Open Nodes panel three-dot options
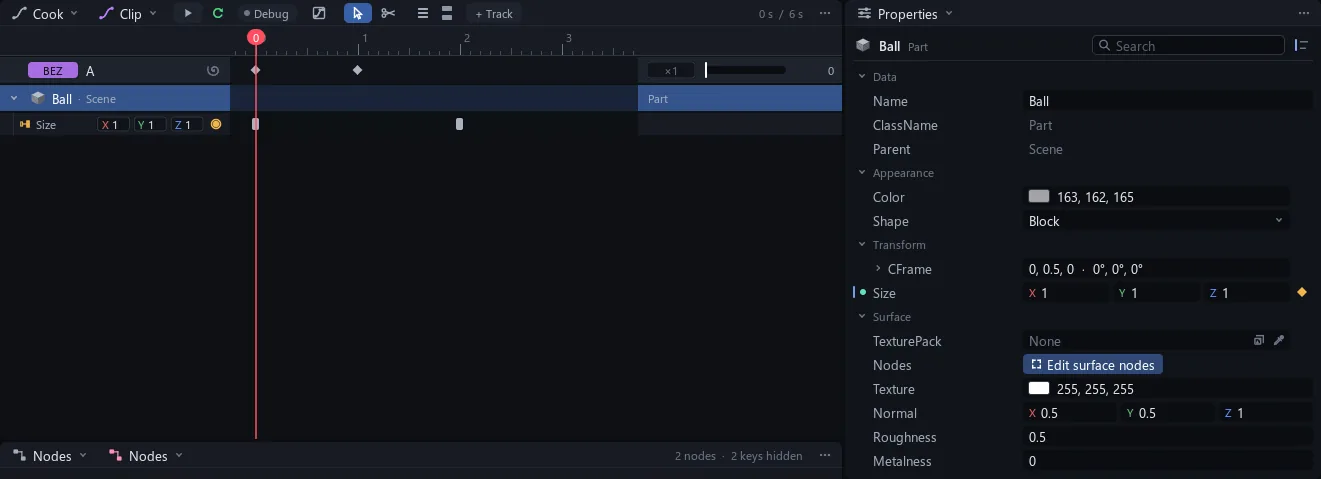The height and width of the screenshot is (479, 1321). point(825,456)
